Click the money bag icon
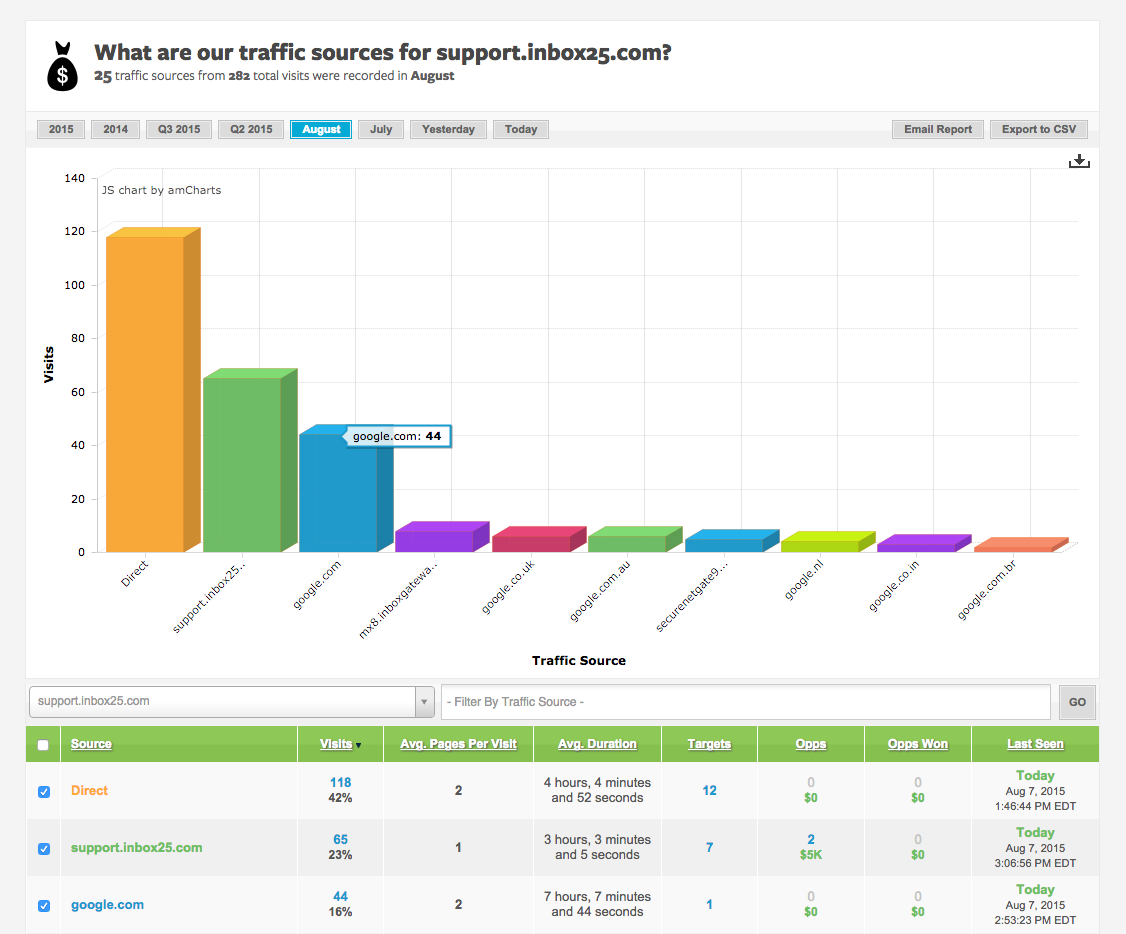1126x934 pixels. (62, 66)
